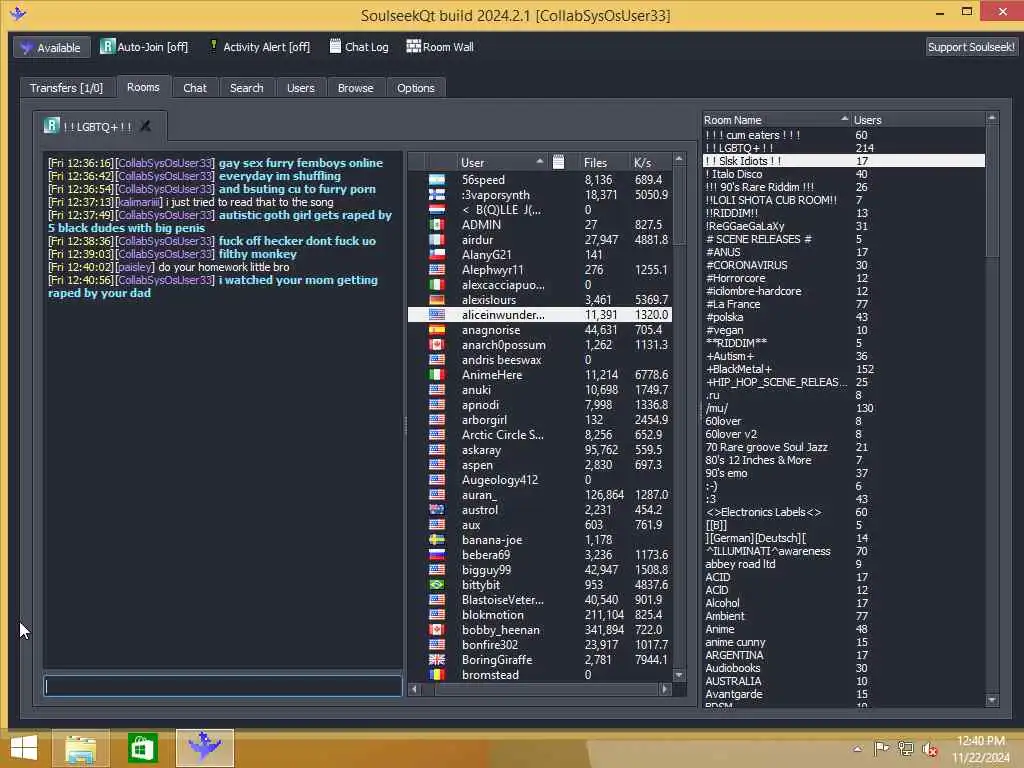
Task: Click the flag icon beside user 56speed
Action: click(x=437, y=180)
